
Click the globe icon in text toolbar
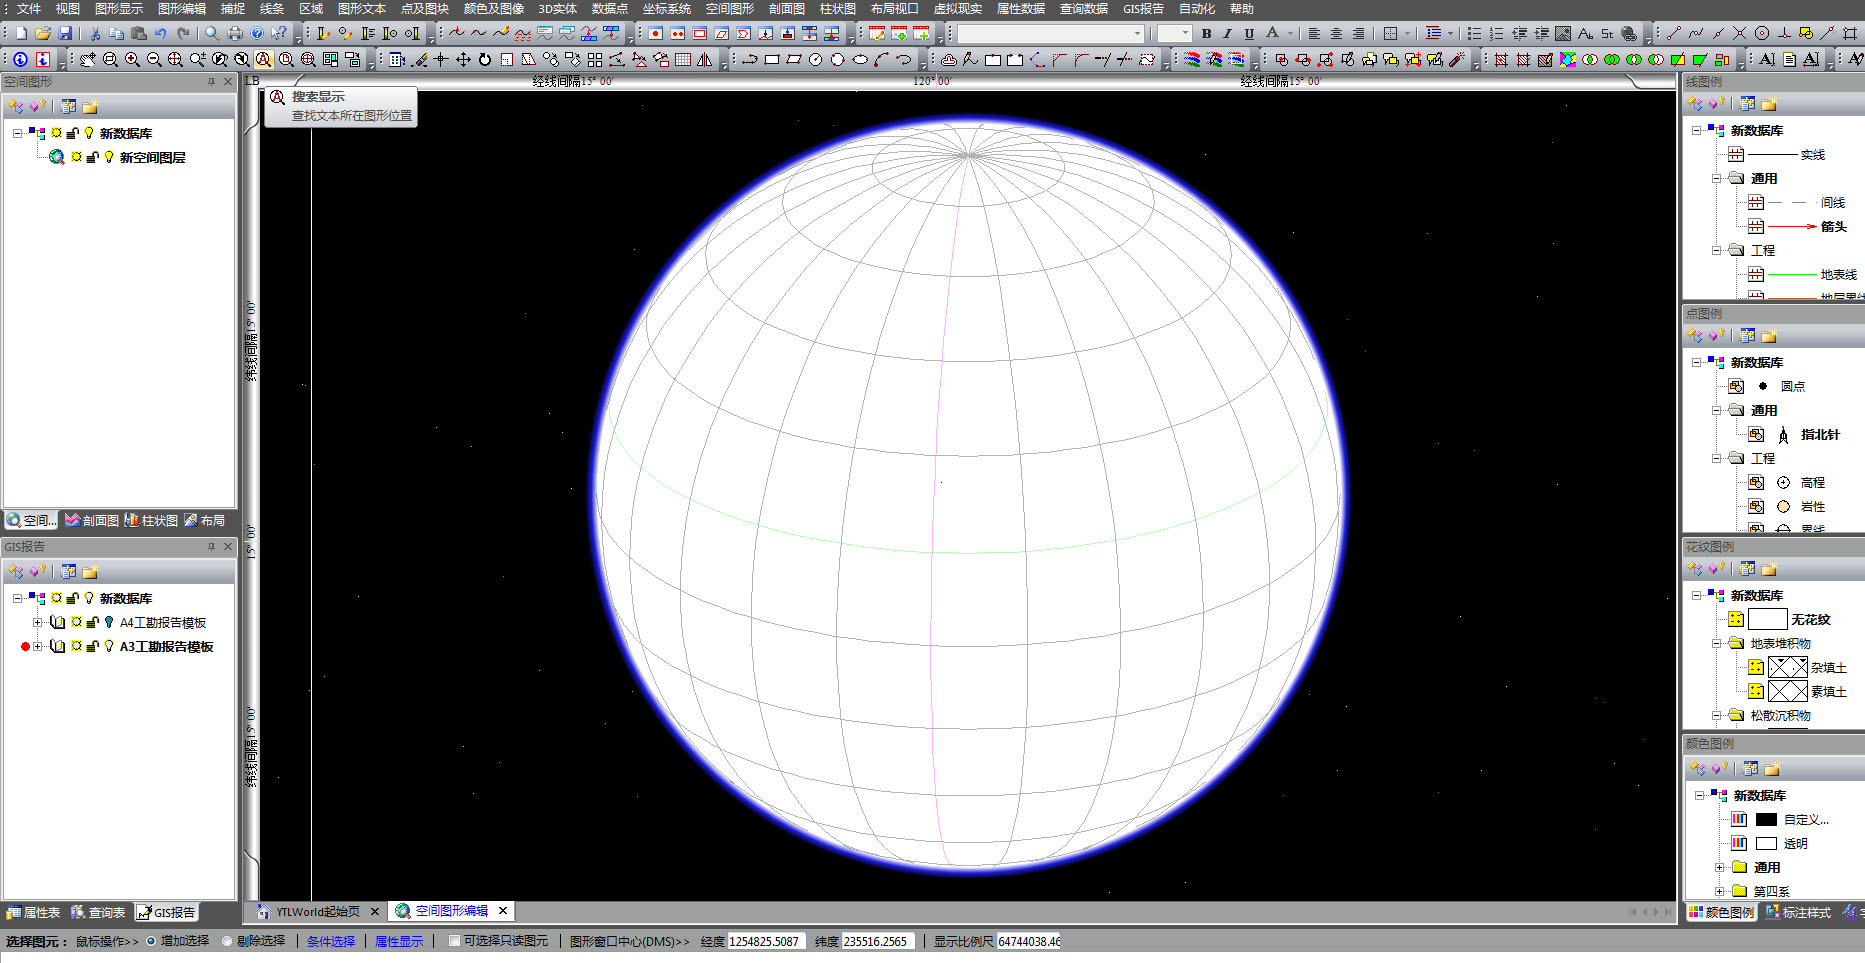1629,33
